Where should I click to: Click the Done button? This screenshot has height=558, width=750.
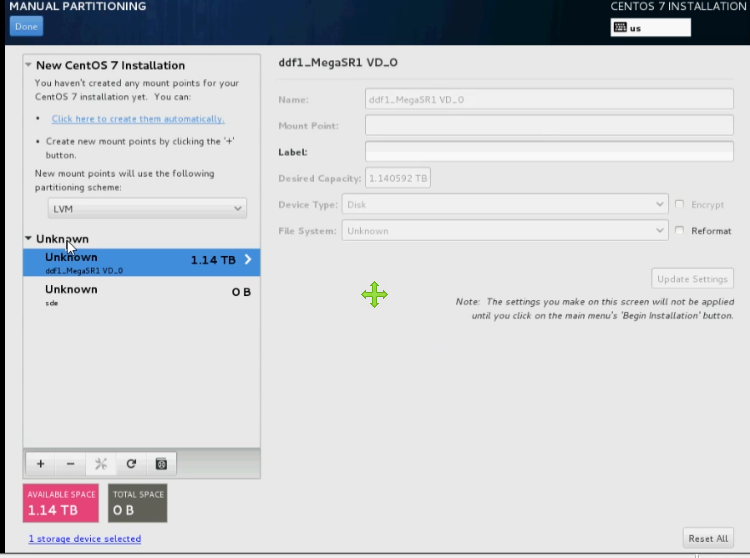(x=26, y=26)
